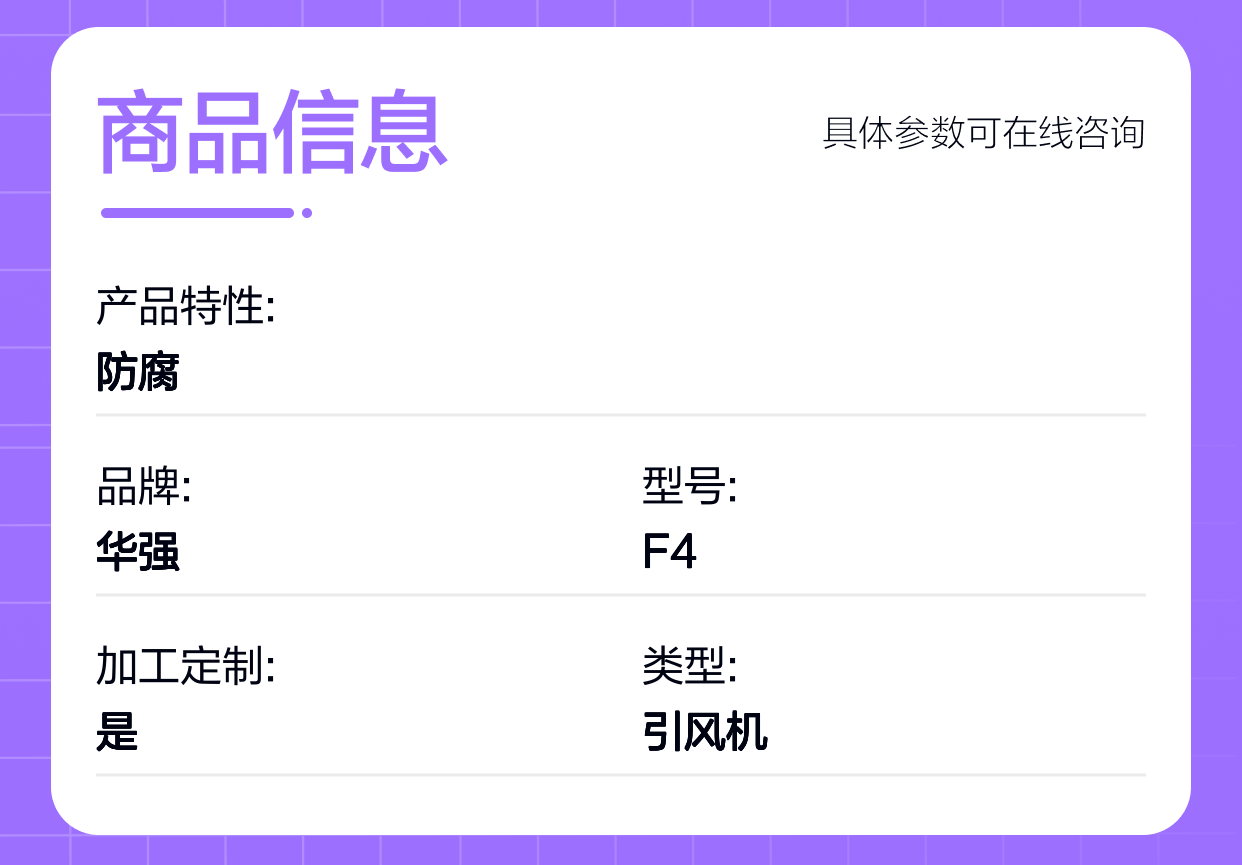
Task: Click the 商品信息 title heading
Action: coord(272,132)
